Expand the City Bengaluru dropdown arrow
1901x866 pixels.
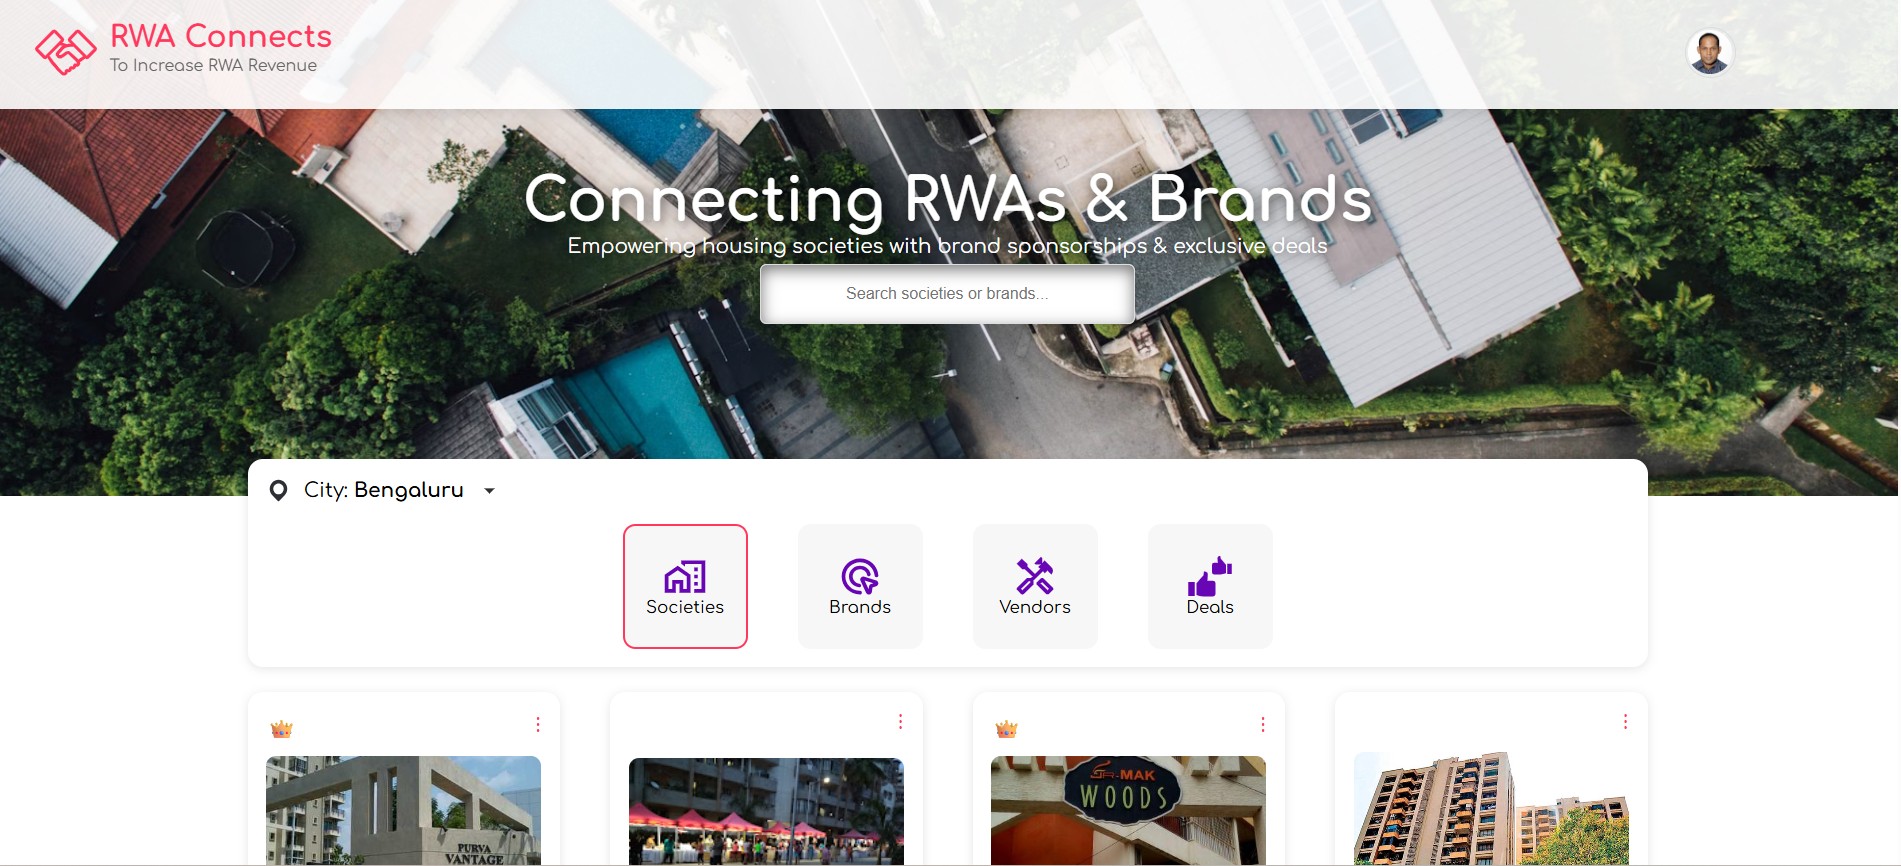tap(489, 491)
